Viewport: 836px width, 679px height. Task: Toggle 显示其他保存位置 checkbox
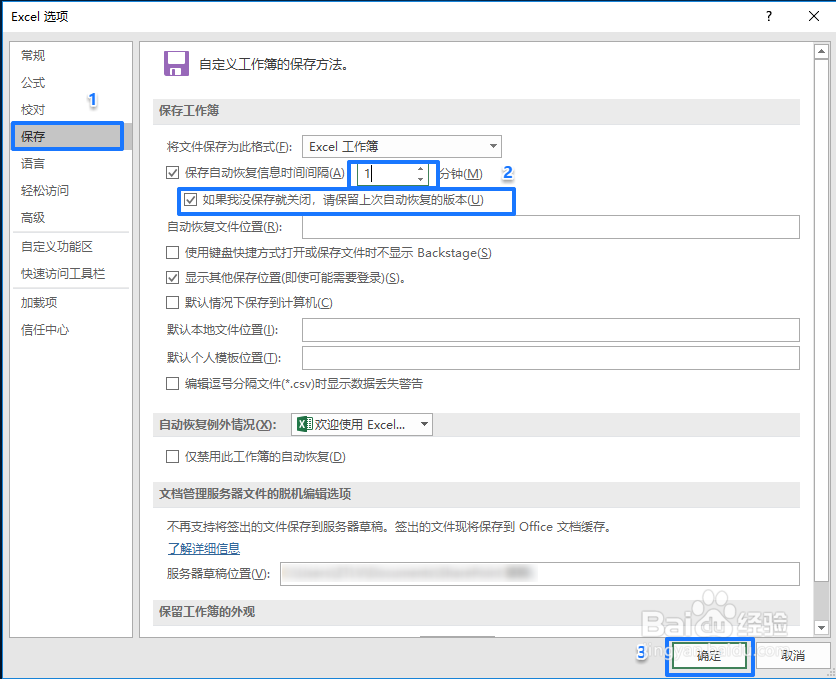[172, 278]
